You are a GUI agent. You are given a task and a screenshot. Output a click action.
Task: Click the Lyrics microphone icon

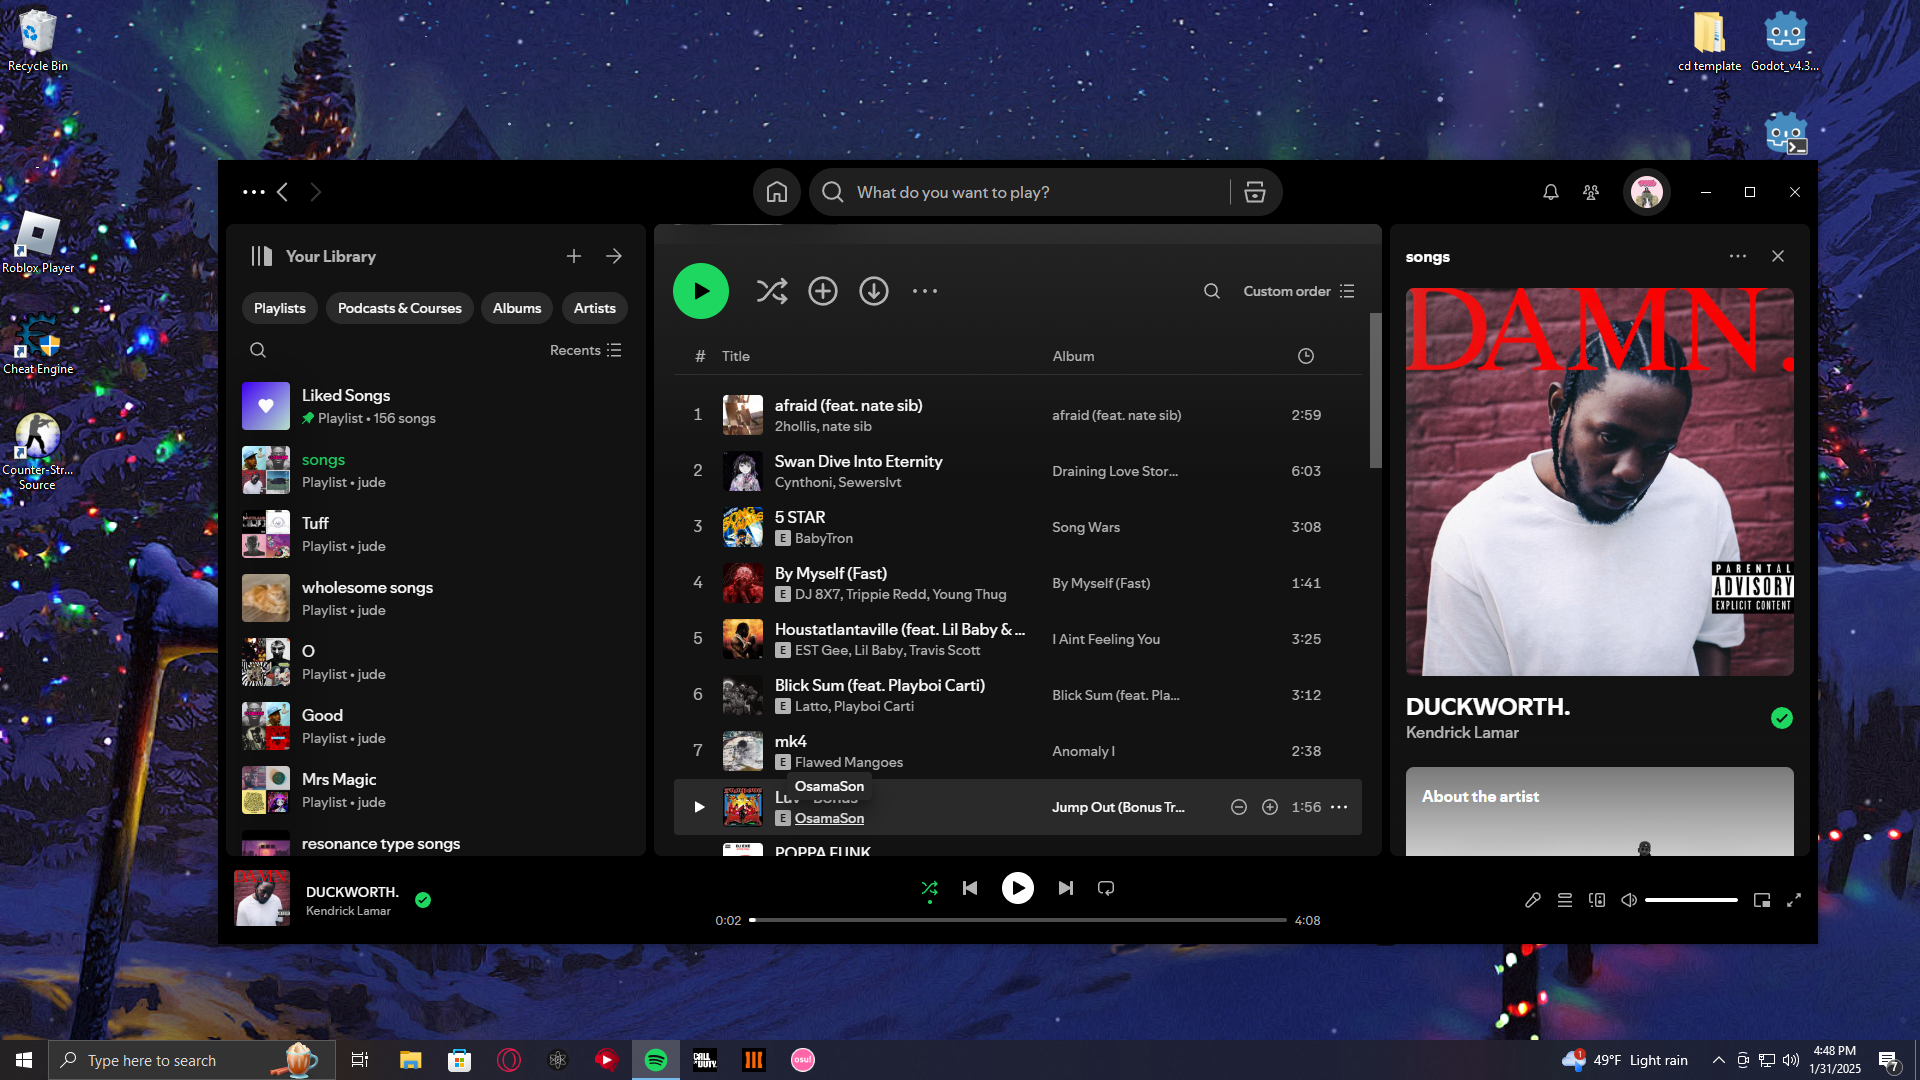click(x=1532, y=900)
